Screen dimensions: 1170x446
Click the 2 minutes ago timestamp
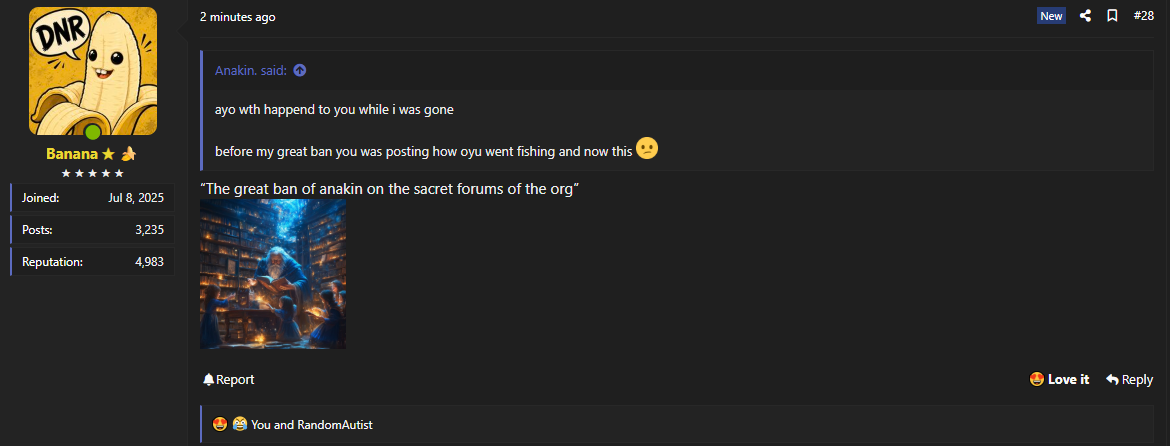(x=237, y=16)
